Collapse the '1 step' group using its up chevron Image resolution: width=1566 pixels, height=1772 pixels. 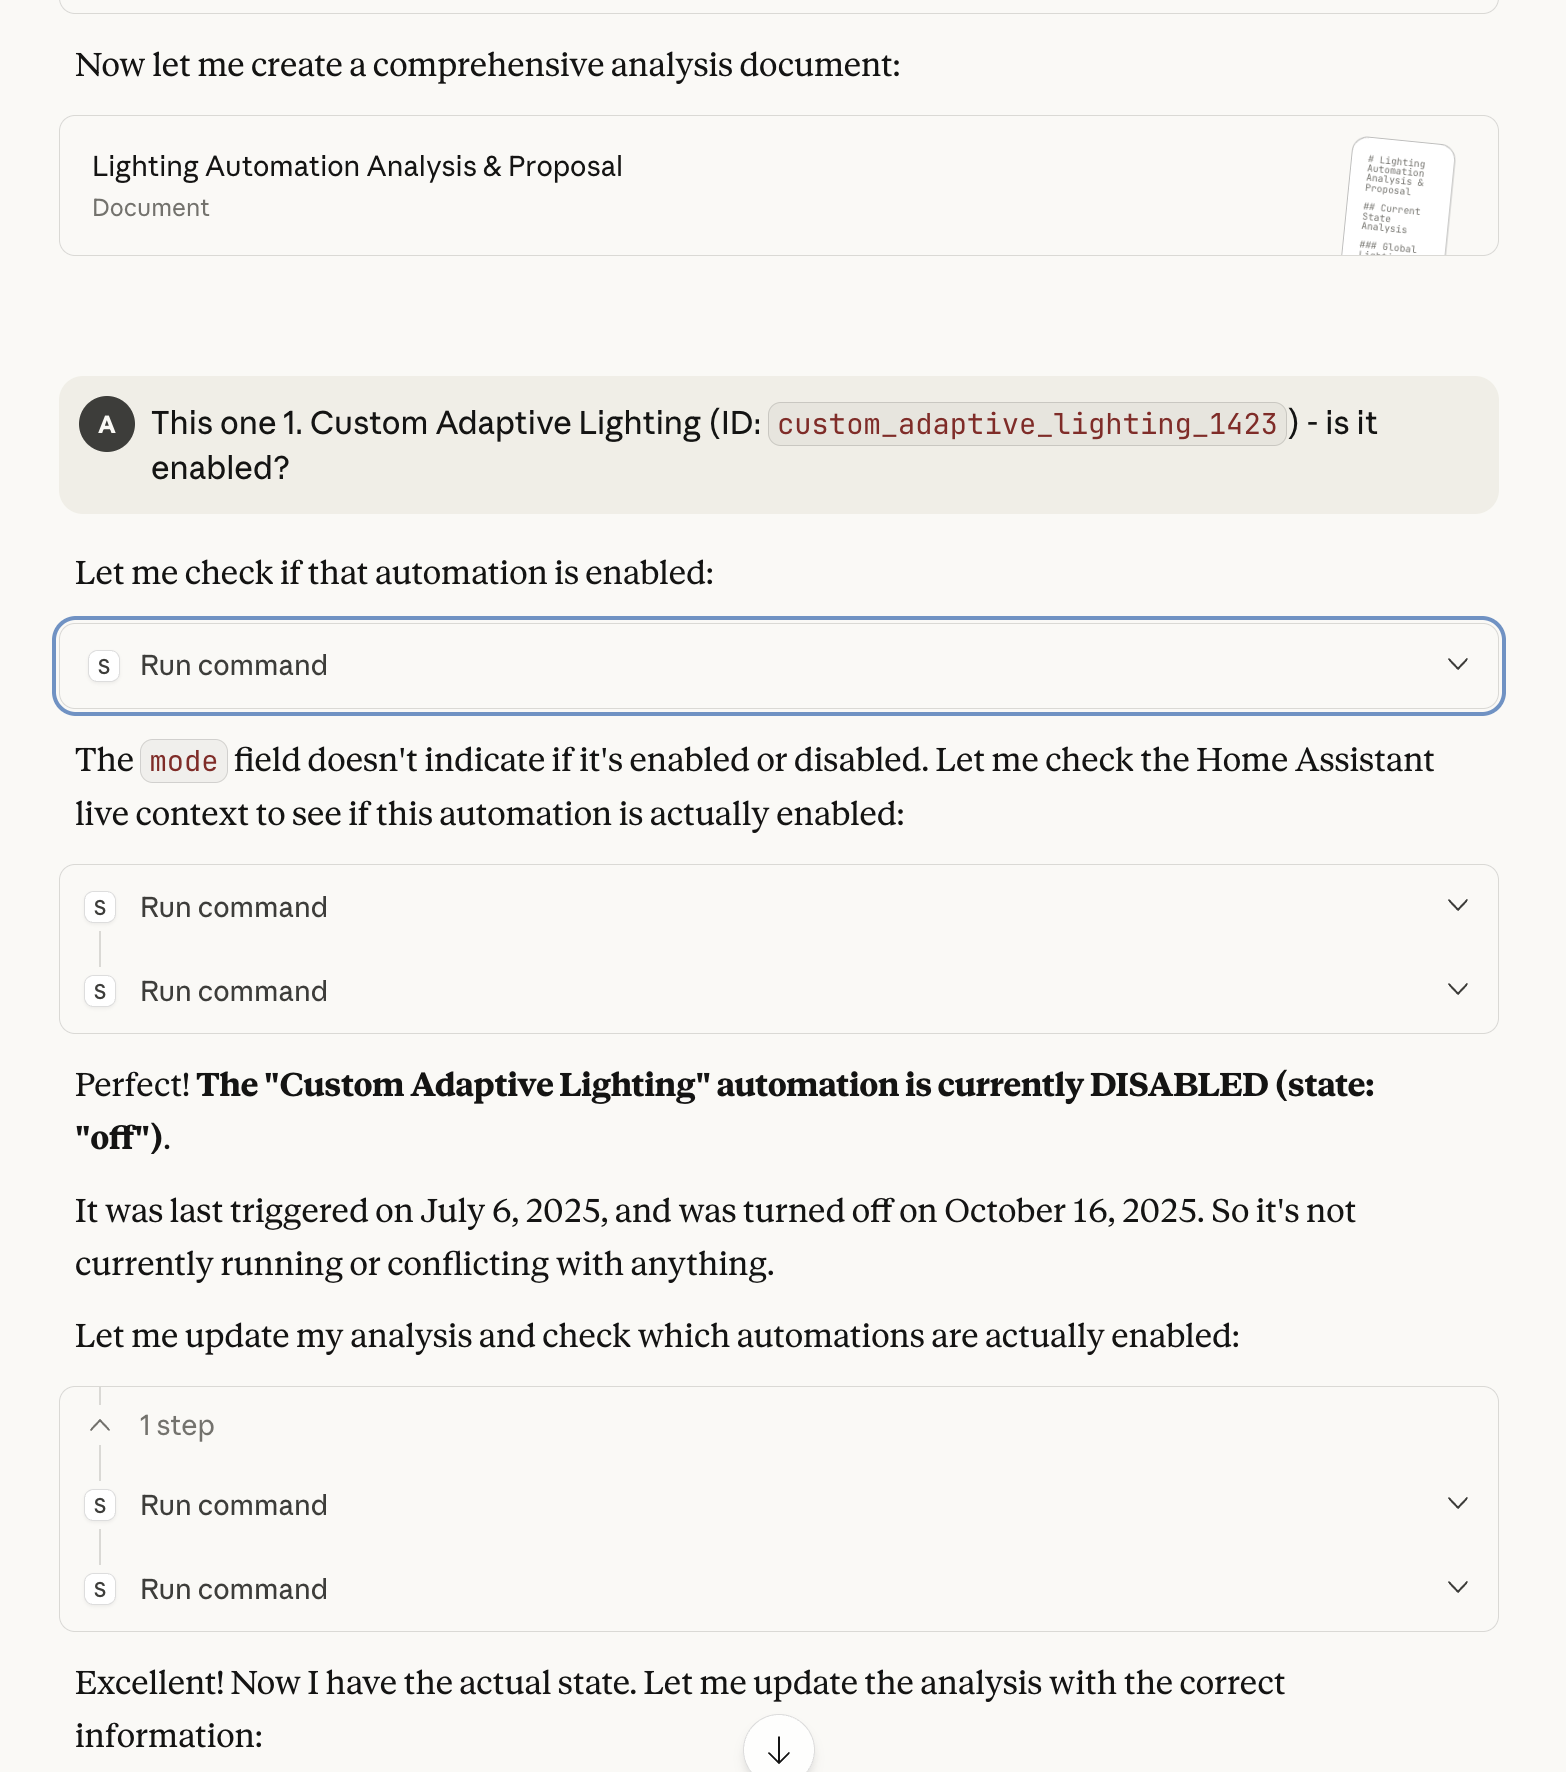point(100,1426)
